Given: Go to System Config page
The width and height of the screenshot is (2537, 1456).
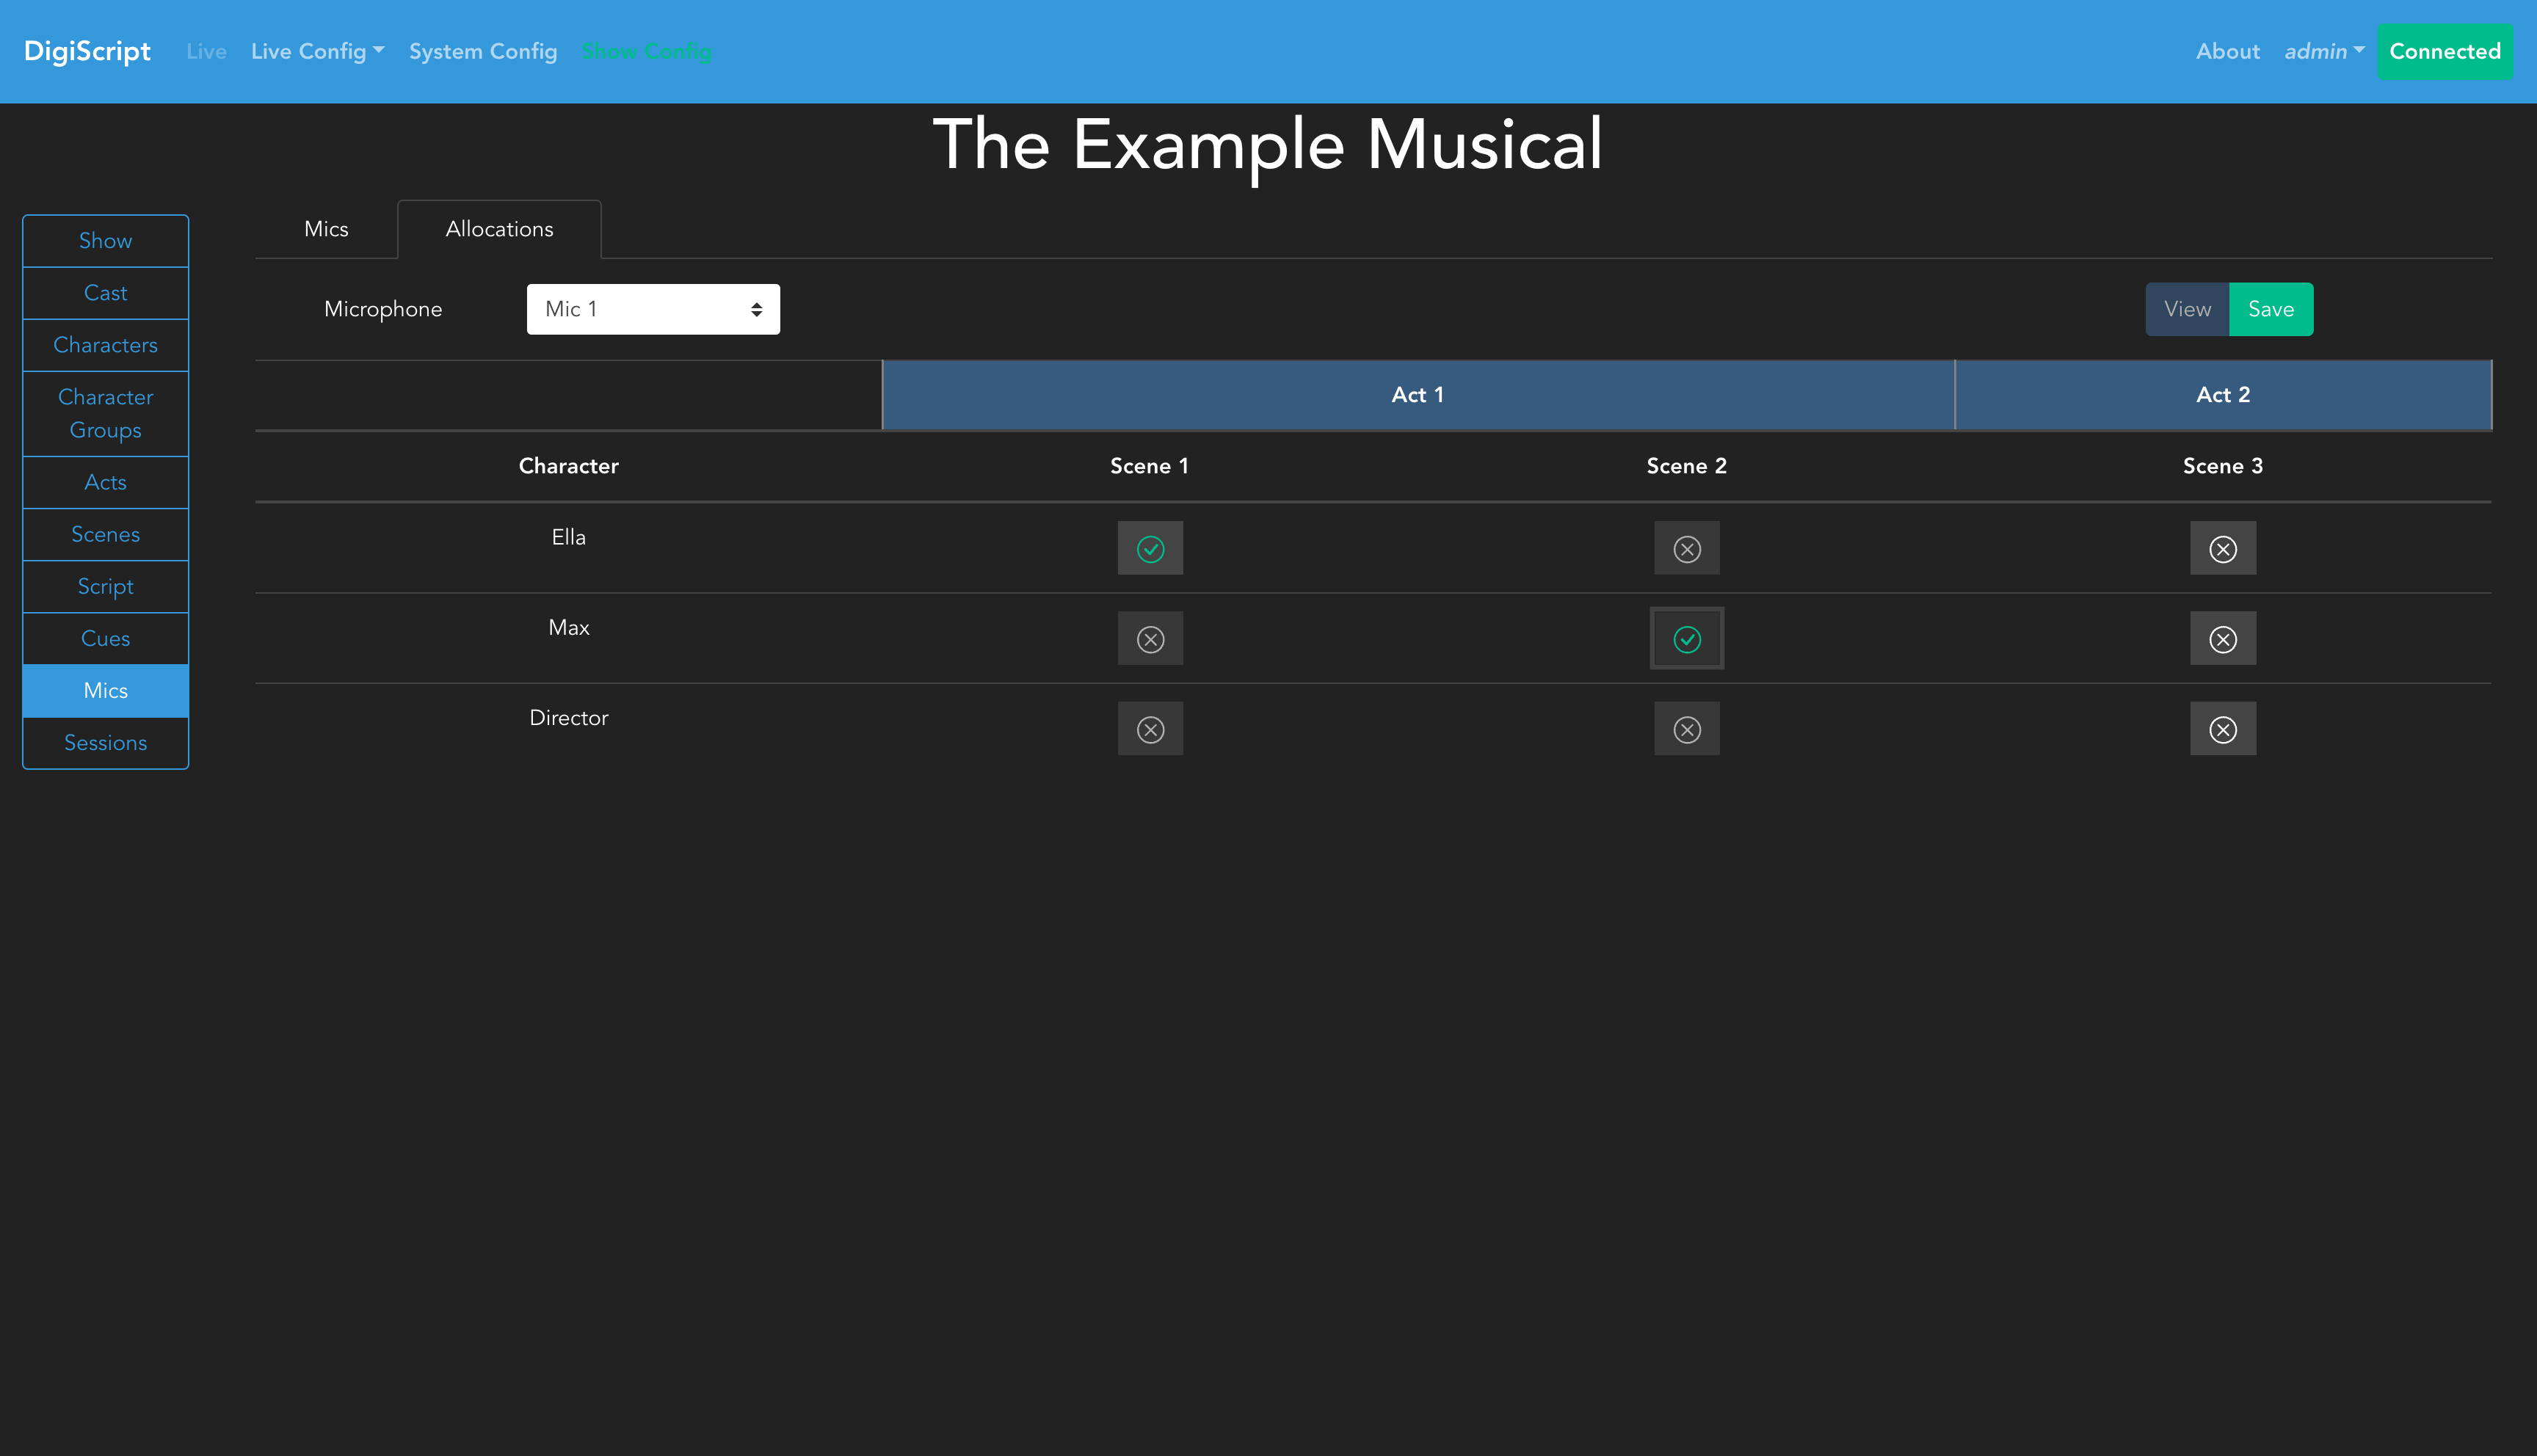Looking at the screenshot, I should 483,51.
